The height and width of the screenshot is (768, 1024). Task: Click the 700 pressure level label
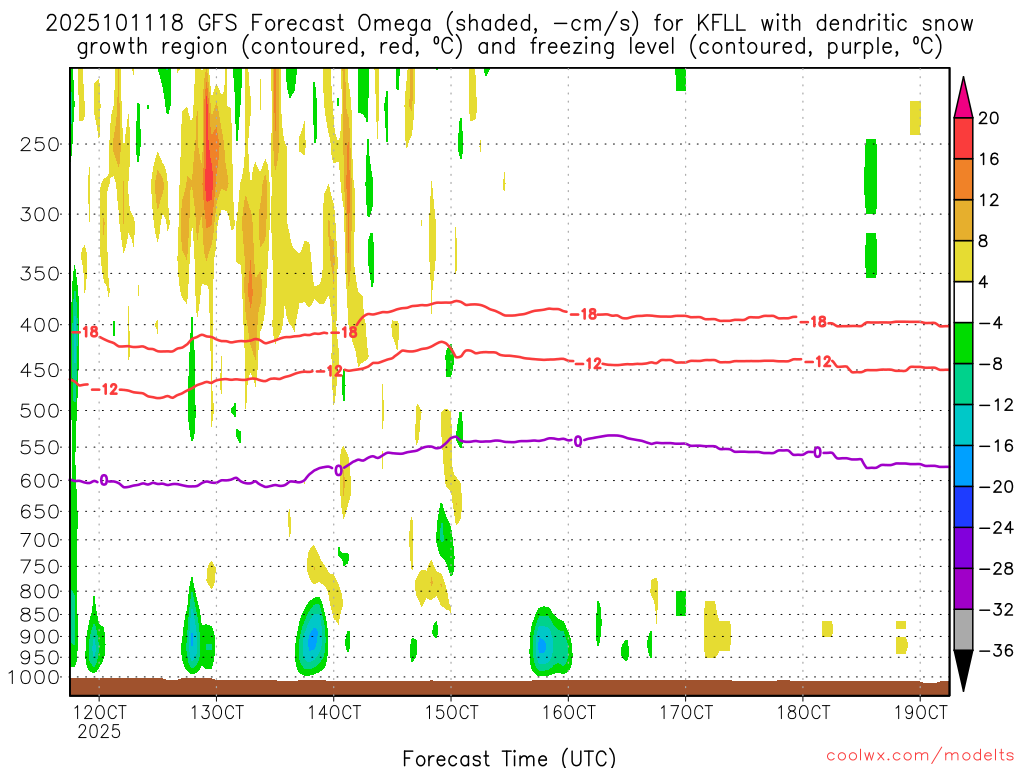40,540
